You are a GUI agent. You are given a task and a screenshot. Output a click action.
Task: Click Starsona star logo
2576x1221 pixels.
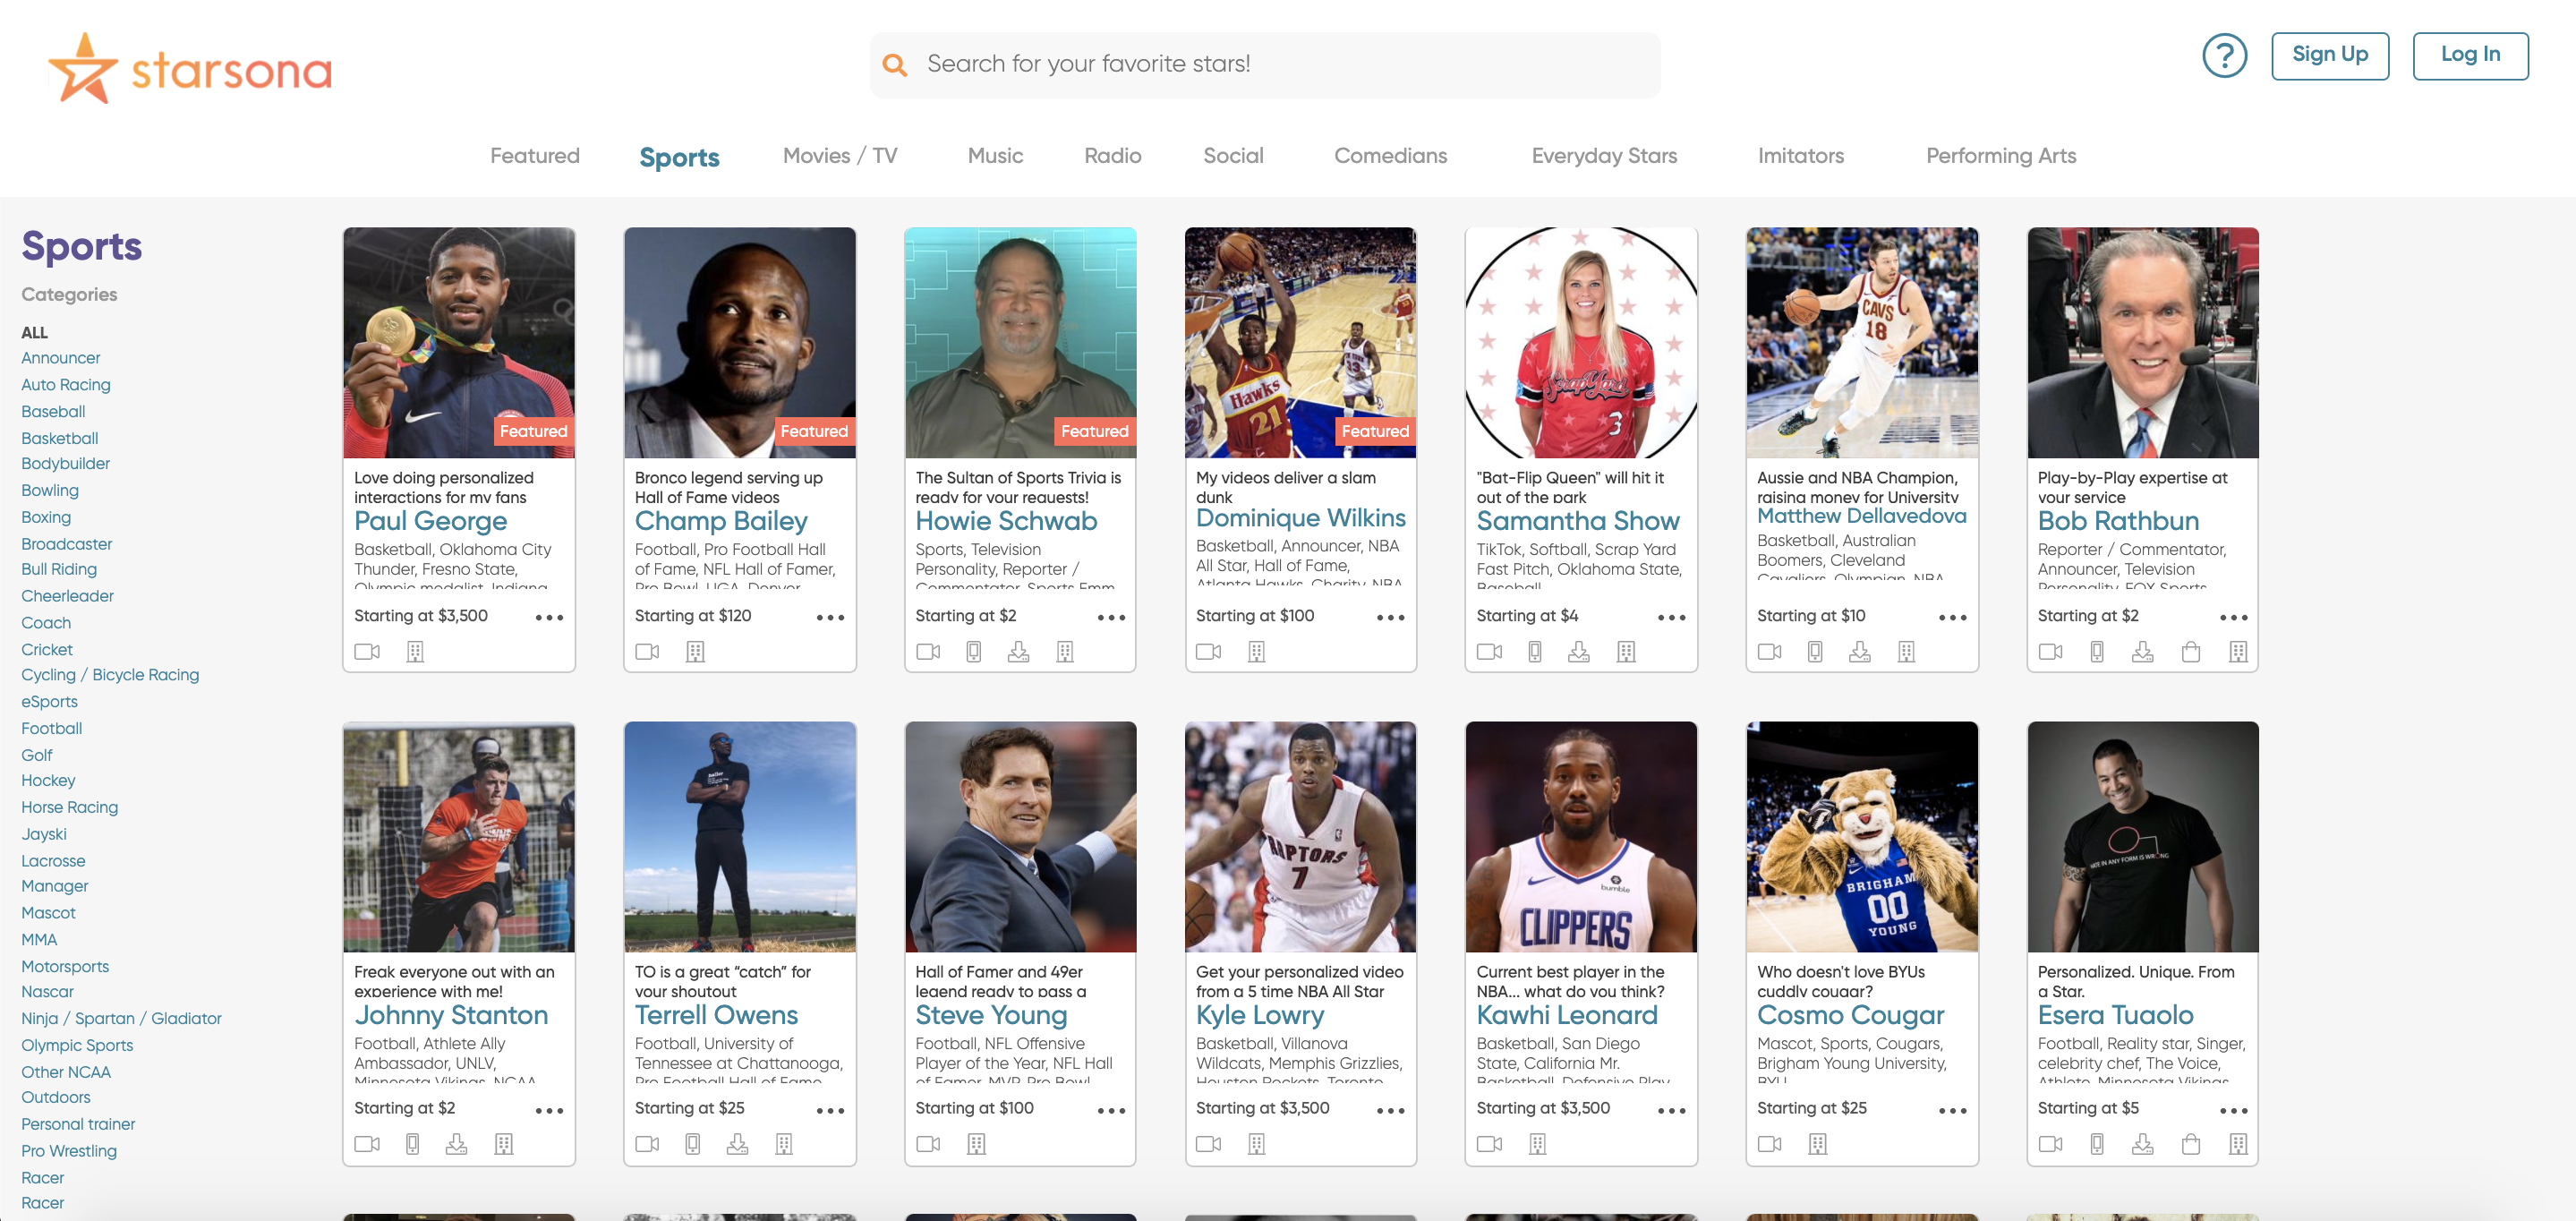[x=83, y=69]
